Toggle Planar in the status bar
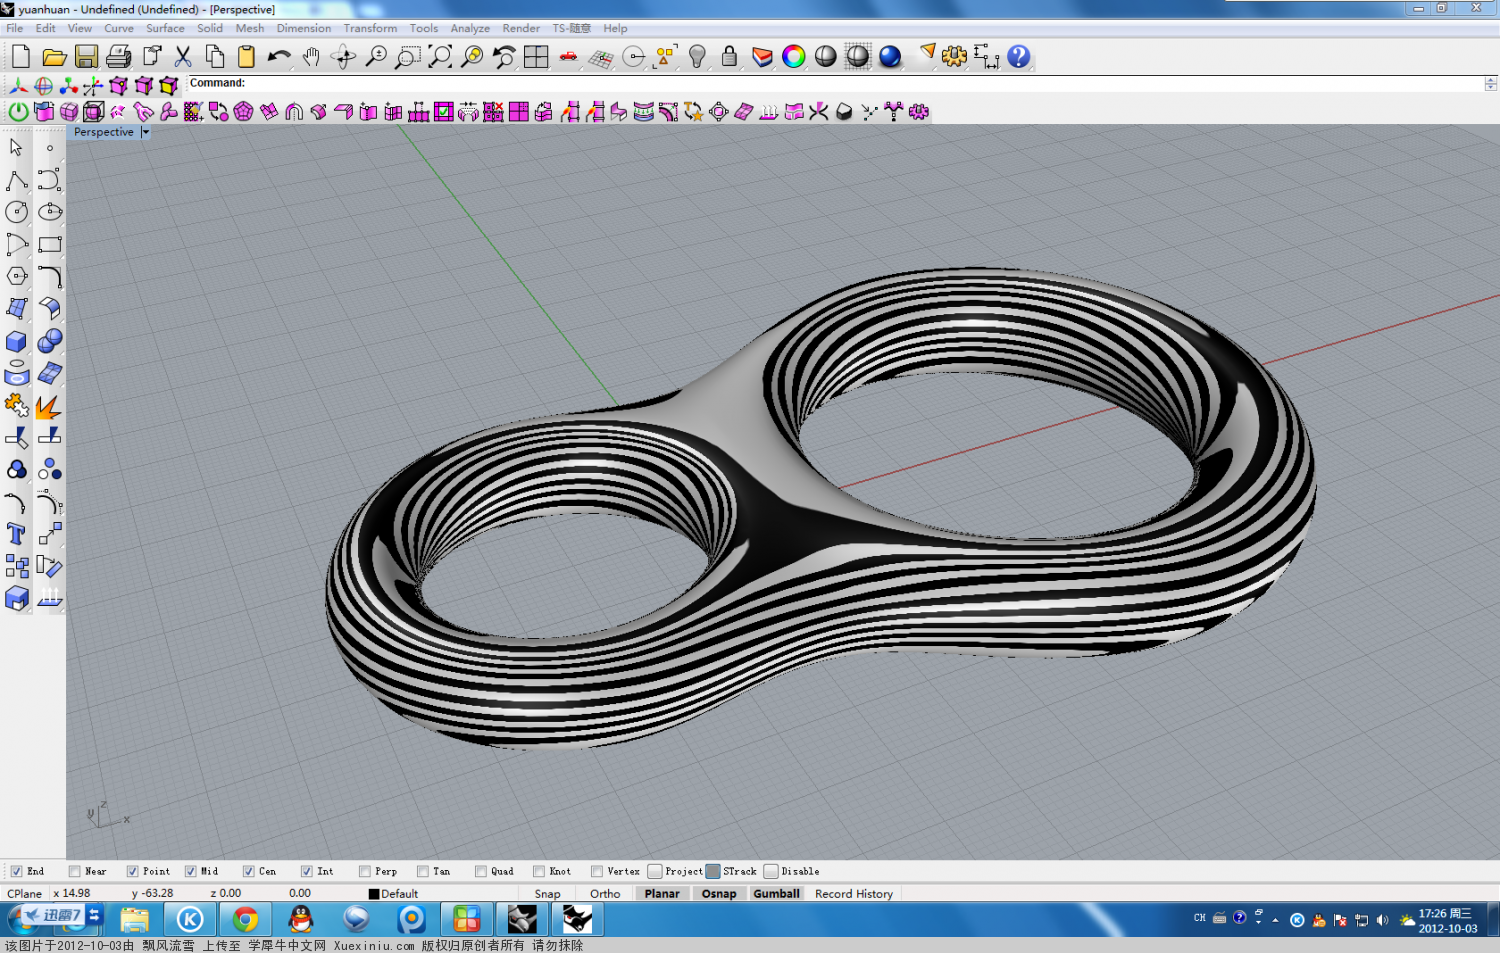 (662, 894)
